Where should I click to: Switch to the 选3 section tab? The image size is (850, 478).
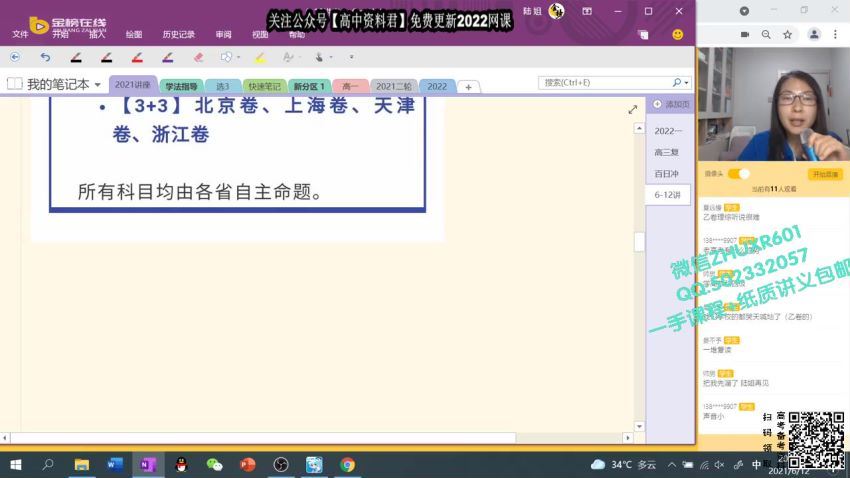tap(223, 86)
